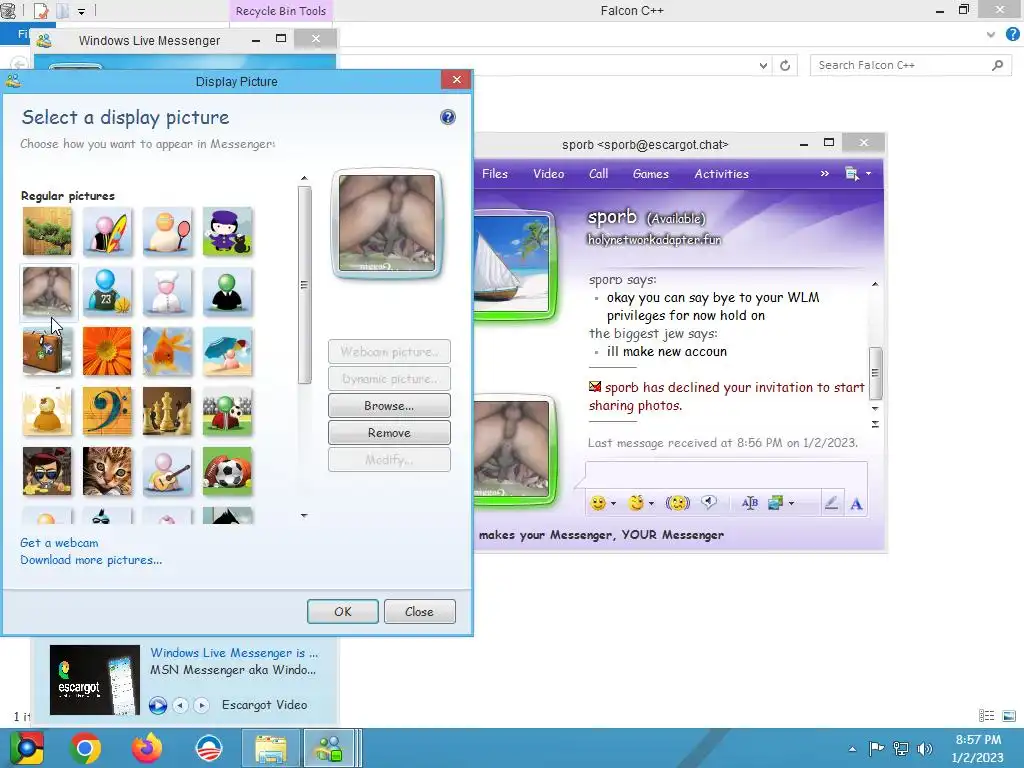Viewport: 1024px width, 768px height.
Task: Open the address bar history dropdown
Action: coord(763,65)
